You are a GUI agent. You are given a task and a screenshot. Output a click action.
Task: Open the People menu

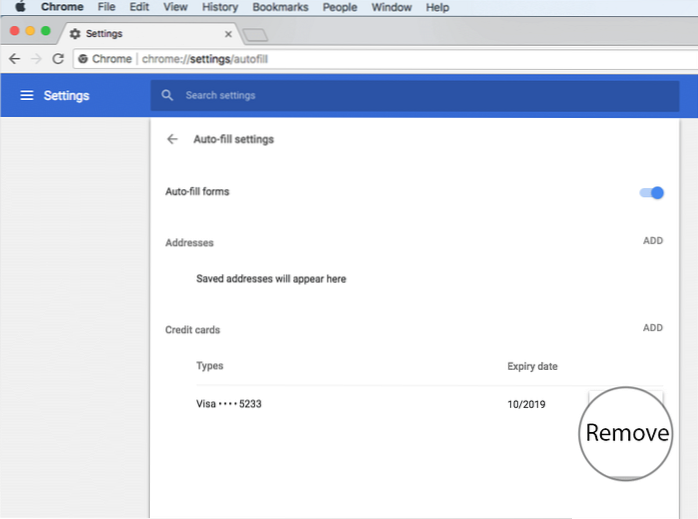pos(339,7)
